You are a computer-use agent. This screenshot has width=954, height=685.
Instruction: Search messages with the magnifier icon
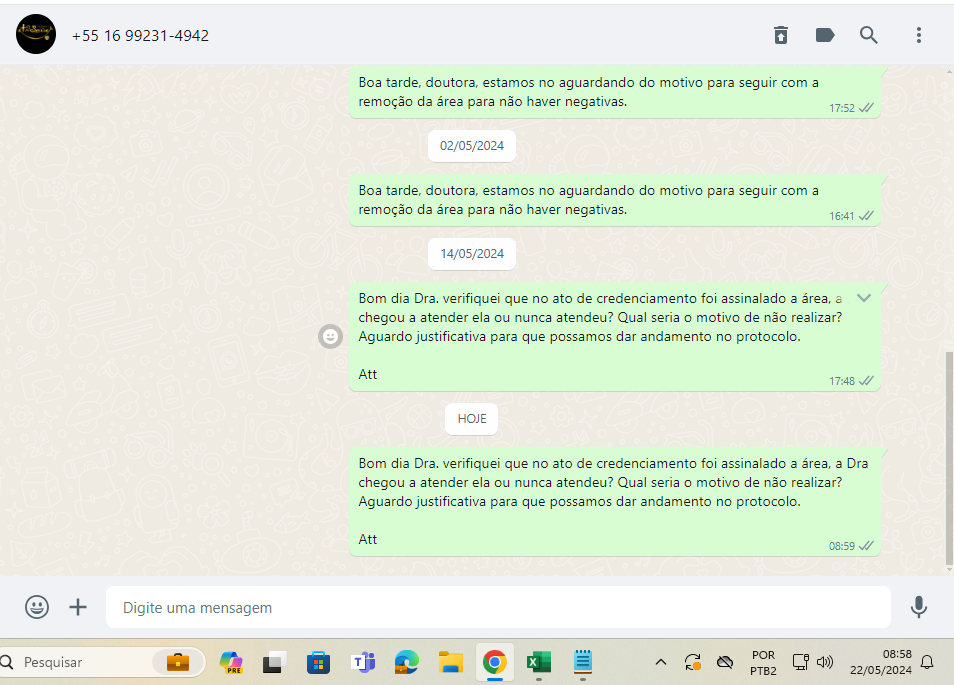(869, 36)
